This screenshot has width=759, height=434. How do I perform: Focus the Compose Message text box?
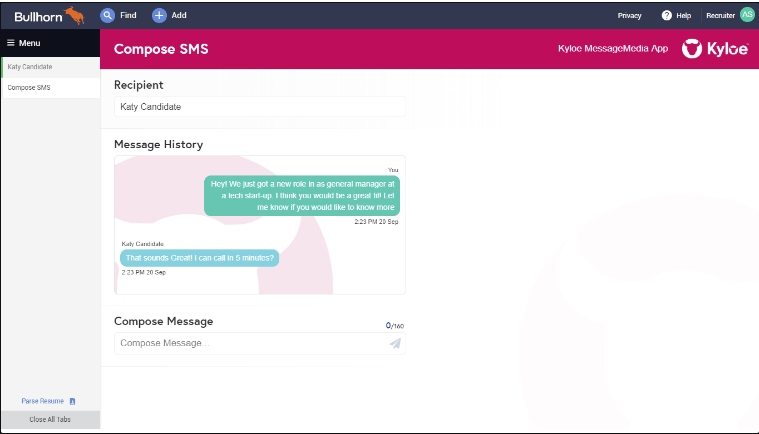point(250,343)
